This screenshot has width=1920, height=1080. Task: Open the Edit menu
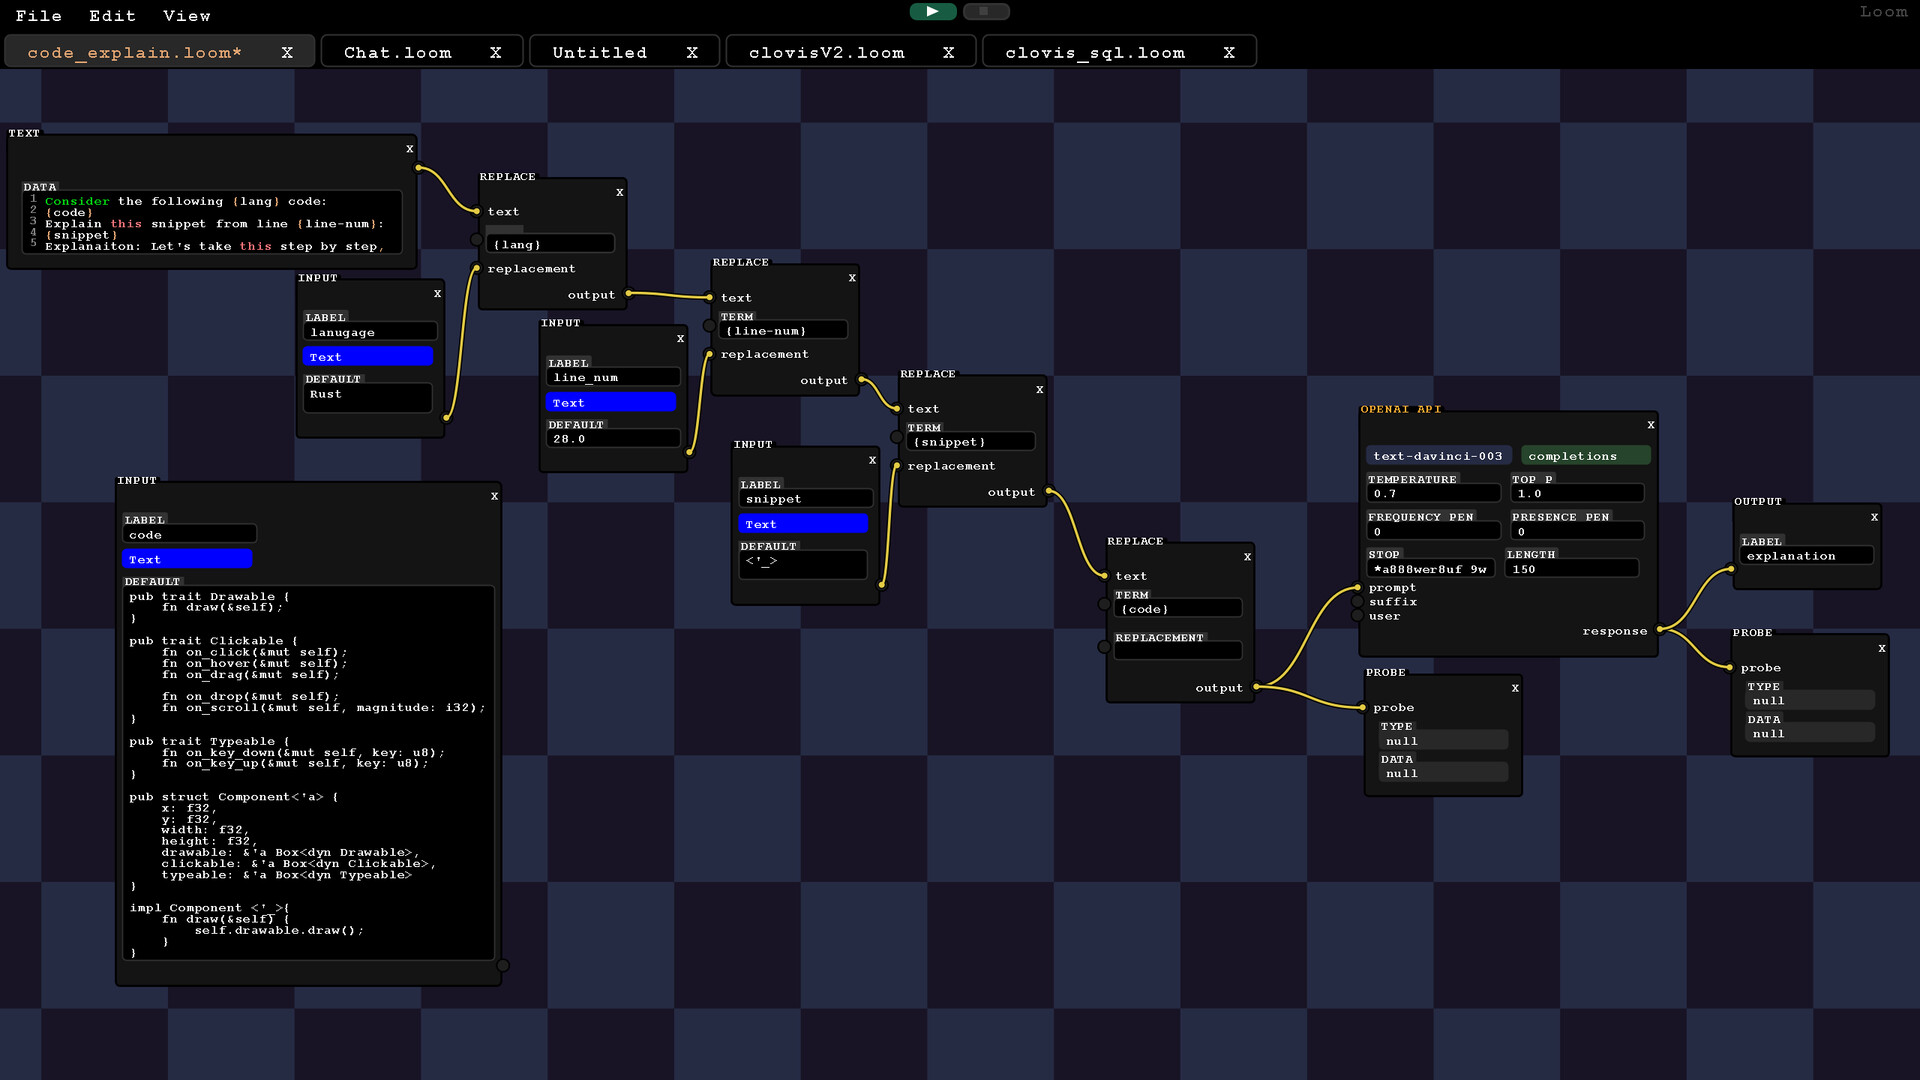pyautogui.click(x=111, y=15)
